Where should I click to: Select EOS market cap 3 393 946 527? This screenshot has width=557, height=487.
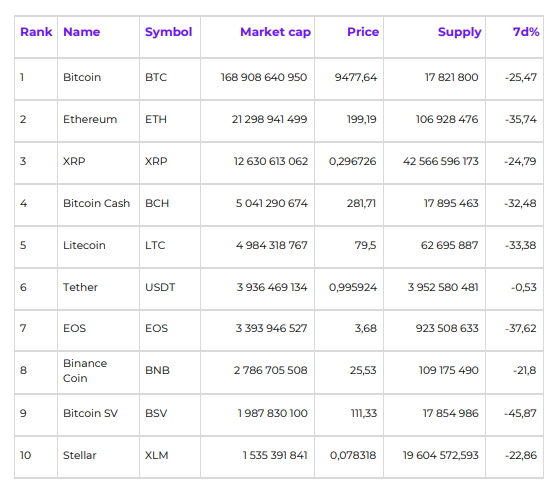pyautogui.click(x=271, y=328)
